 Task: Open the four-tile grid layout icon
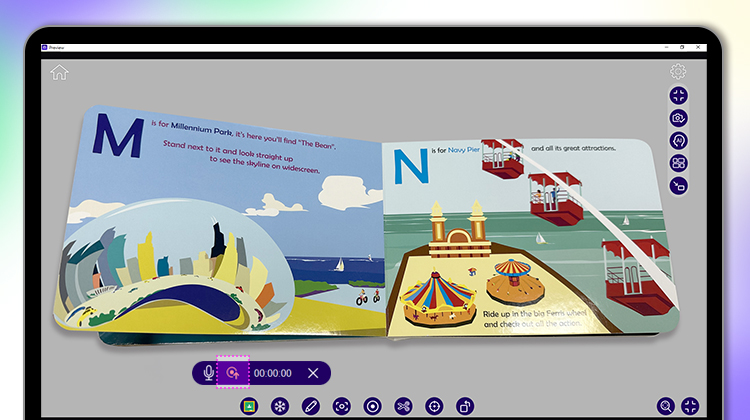pos(678,163)
